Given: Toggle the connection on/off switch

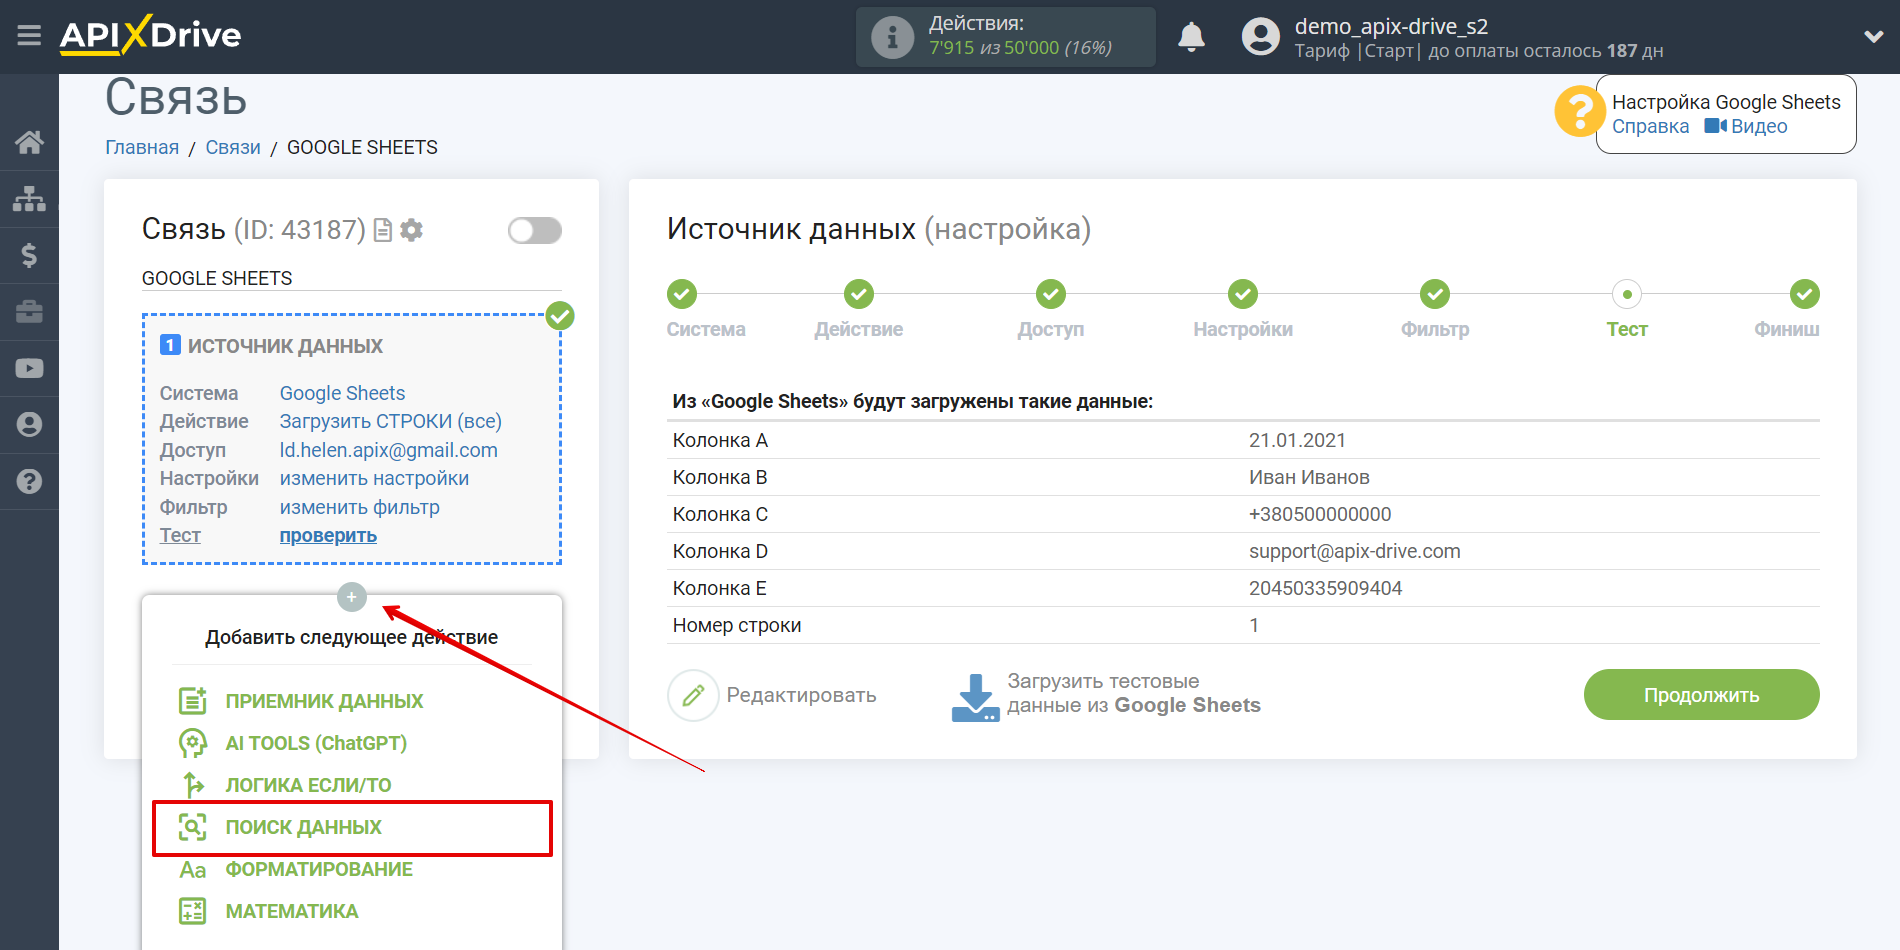Looking at the screenshot, I should 534,231.
